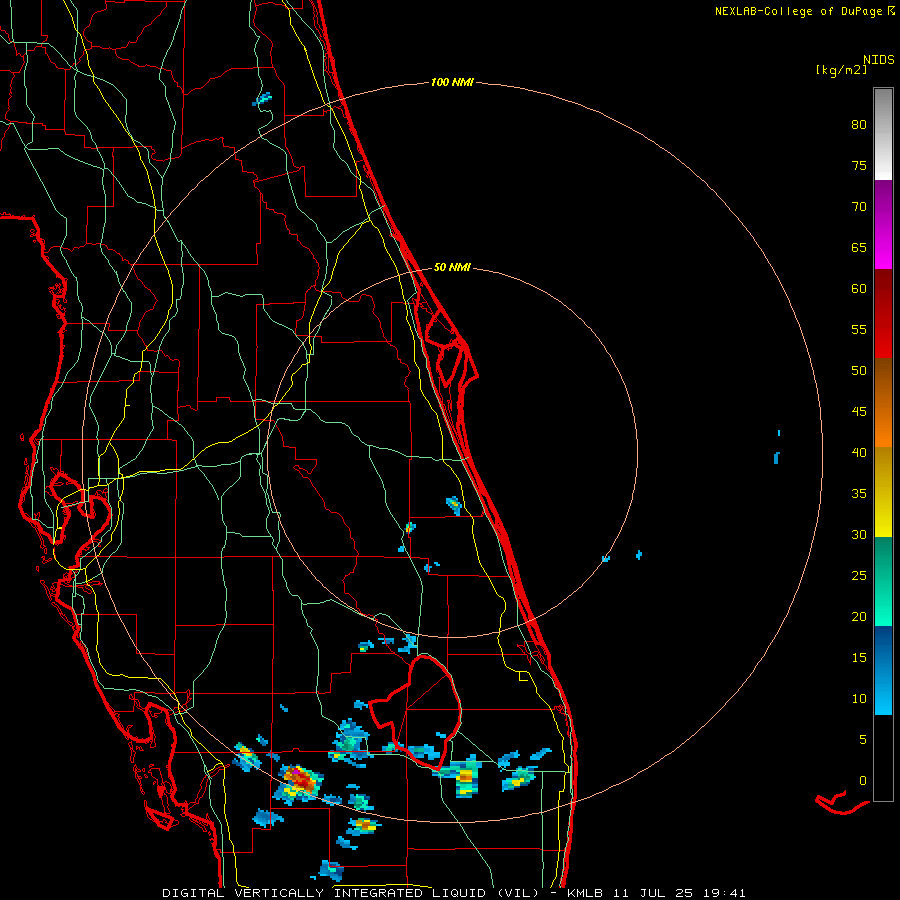
Task: Click the scale value 15
Action: [x=859, y=658]
